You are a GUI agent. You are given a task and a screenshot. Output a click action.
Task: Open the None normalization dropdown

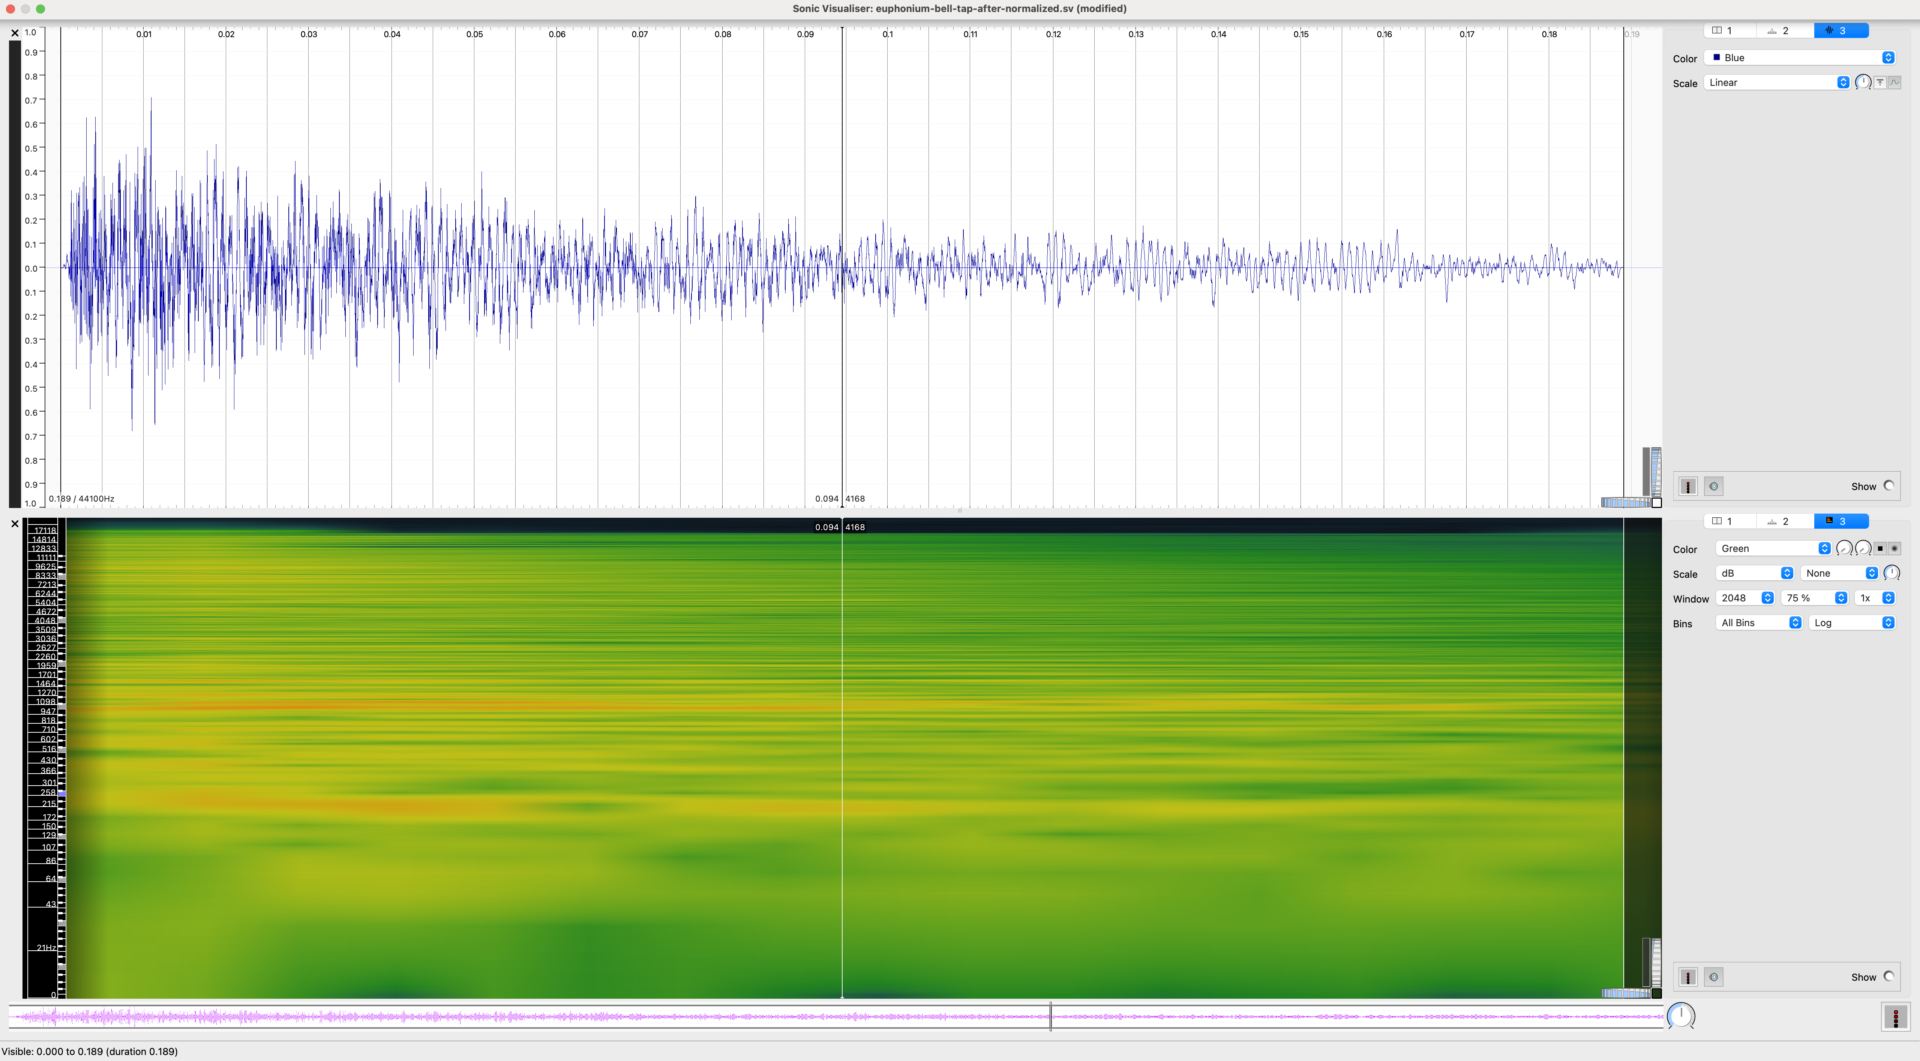1840,574
